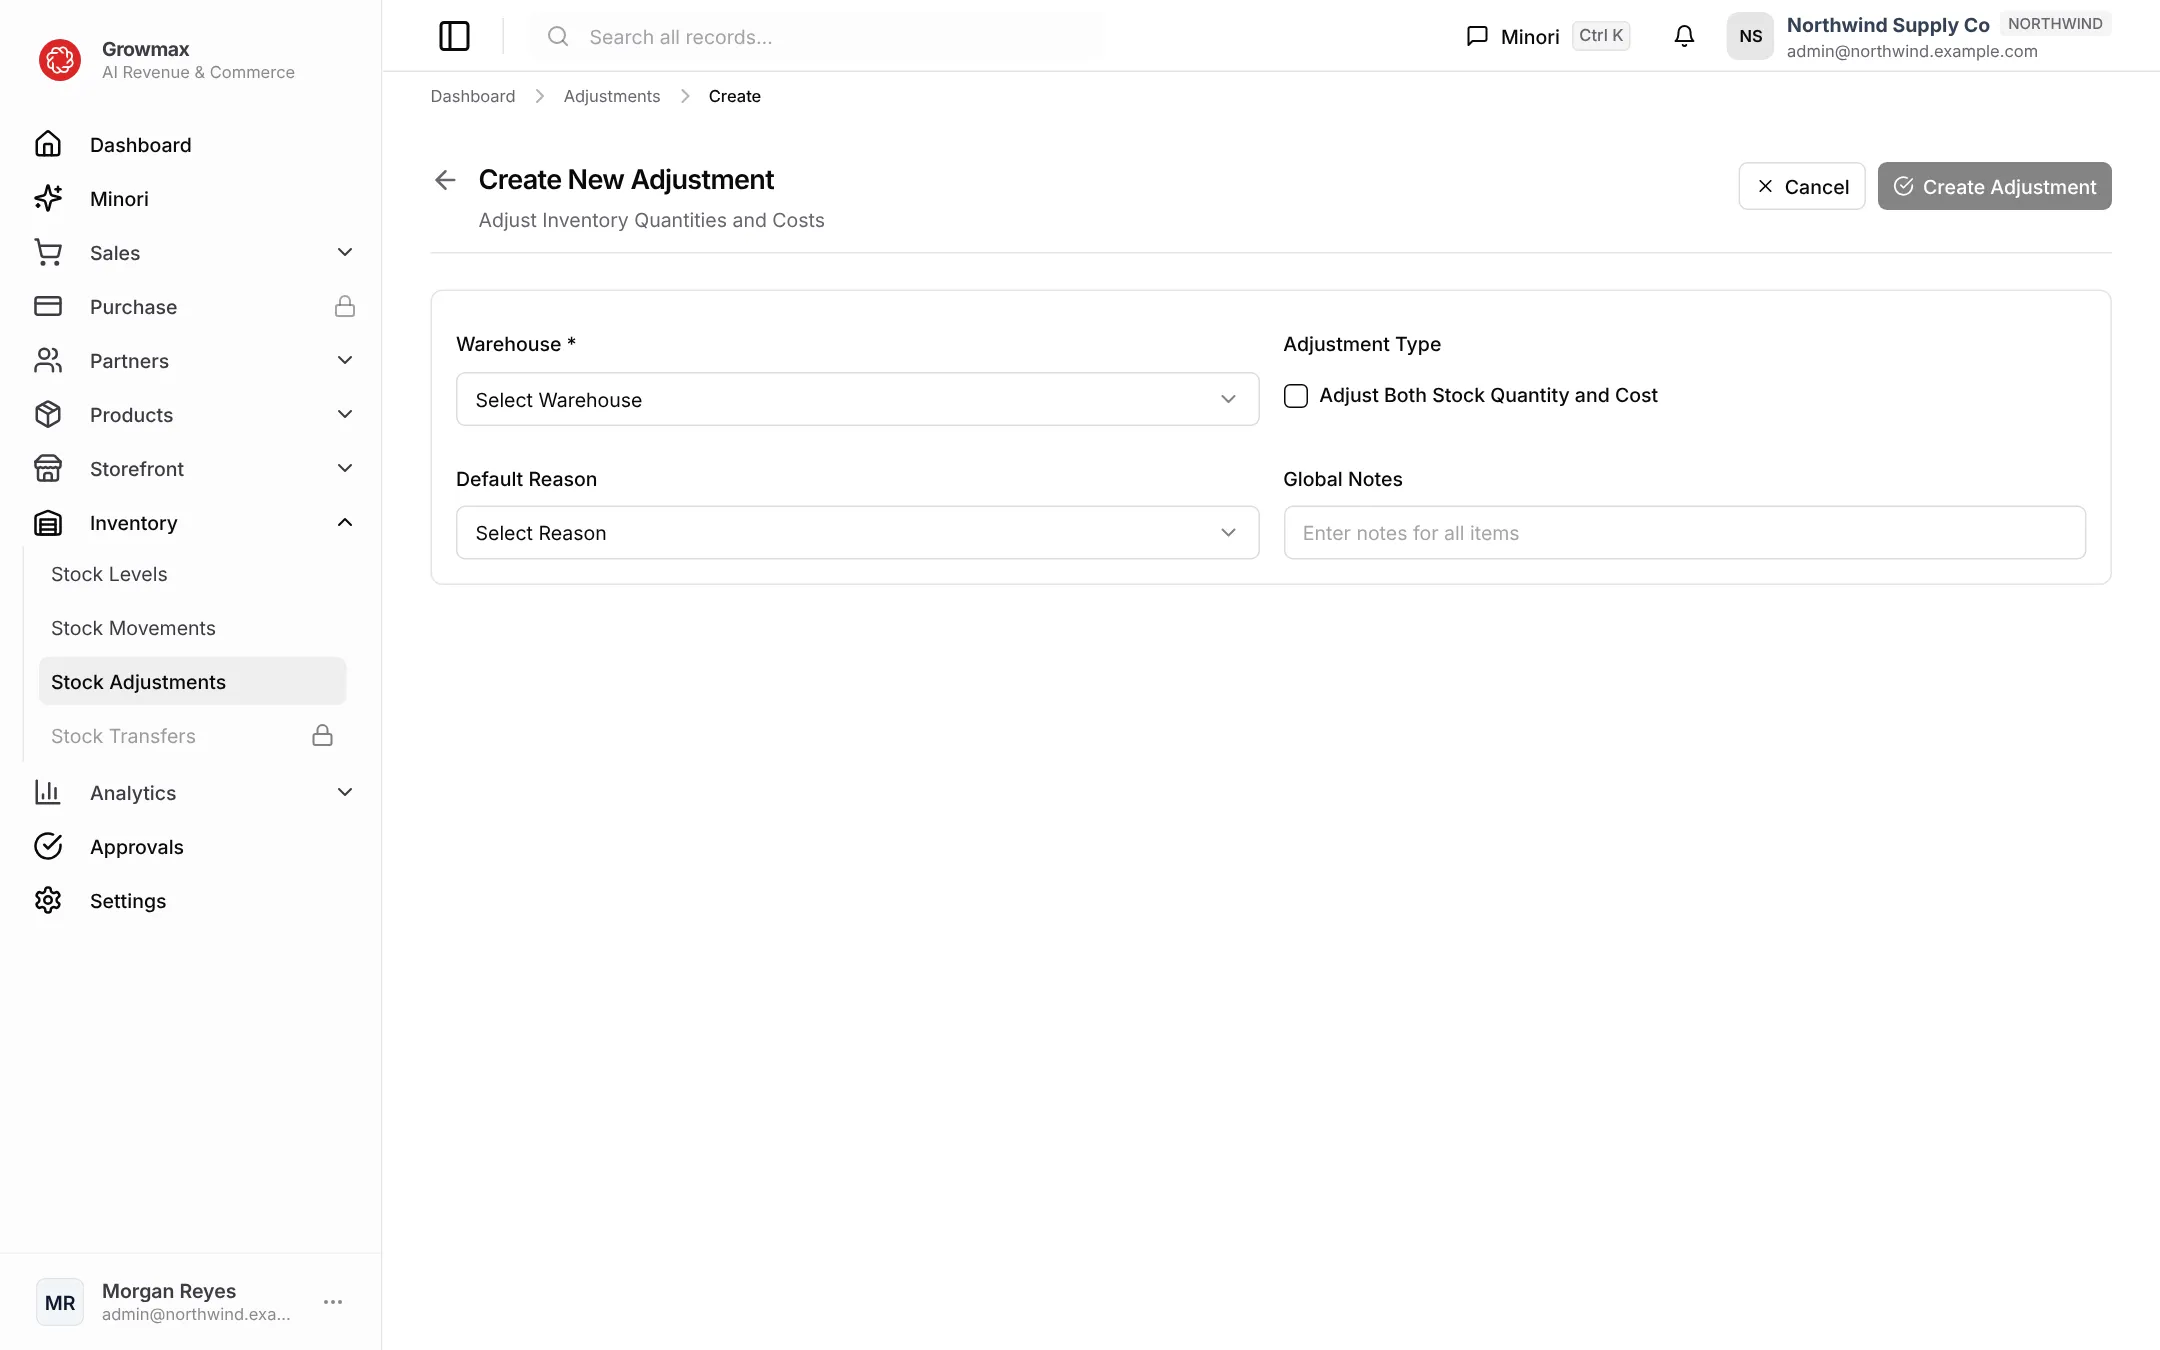Viewport: 2160px width, 1350px height.
Task: Click the Cancel button
Action: 1802,186
